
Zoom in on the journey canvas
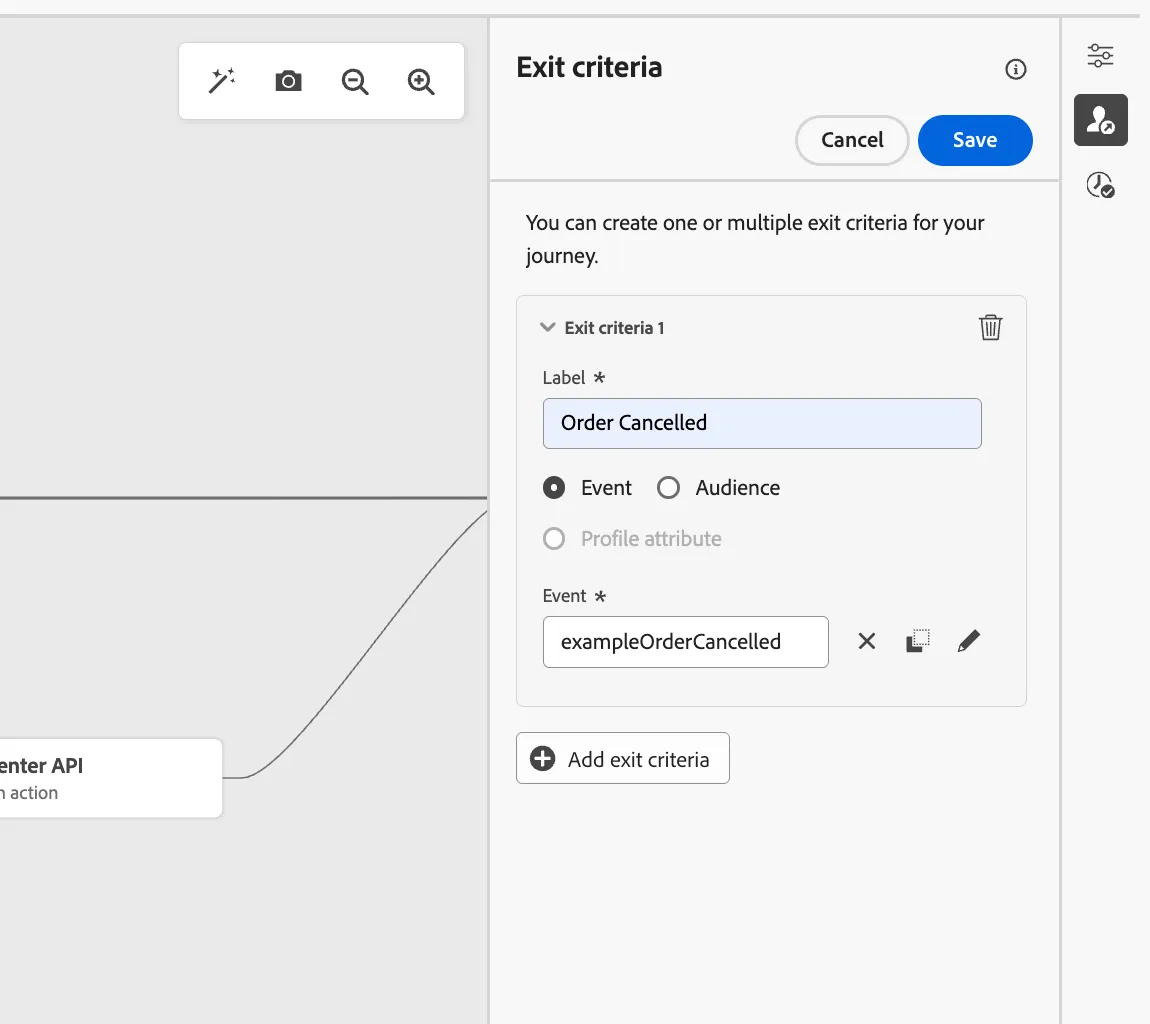421,81
